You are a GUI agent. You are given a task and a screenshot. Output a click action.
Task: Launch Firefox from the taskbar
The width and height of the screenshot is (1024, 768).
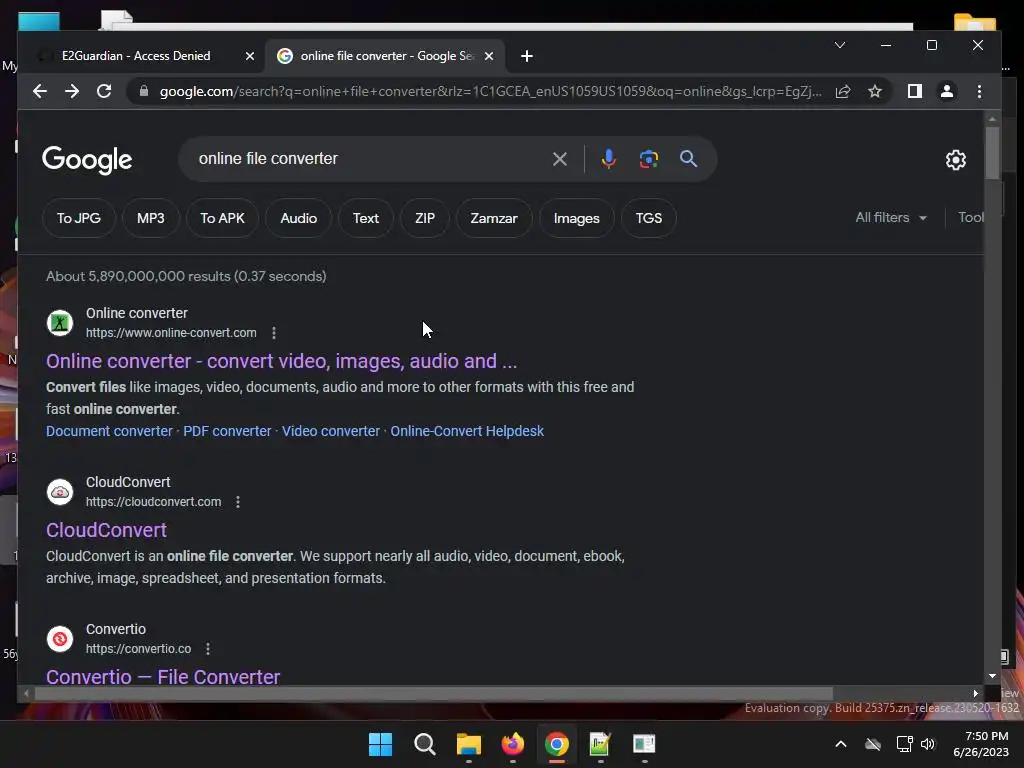(x=513, y=744)
